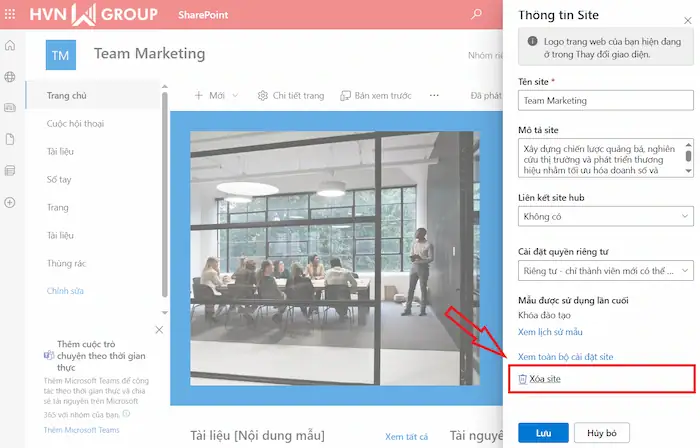Click the more options ellipsis in toolbar
The image size is (700, 448).
pyautogui.click(x=434, y=96)
